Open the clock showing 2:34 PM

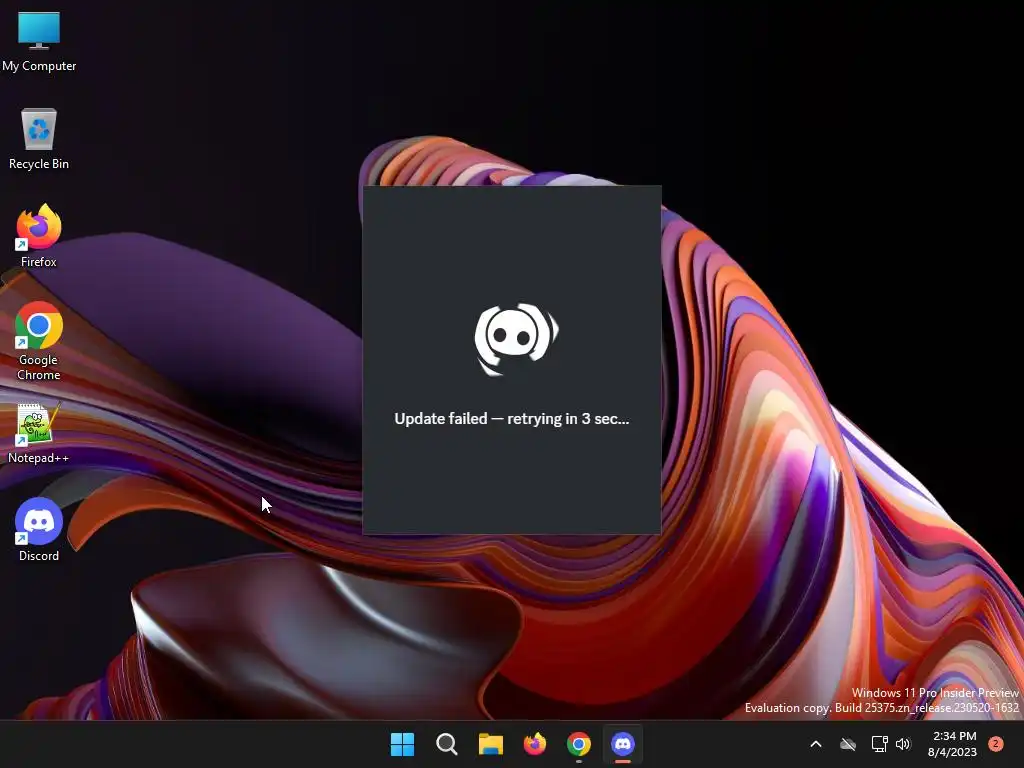click(x=952, y=744)
